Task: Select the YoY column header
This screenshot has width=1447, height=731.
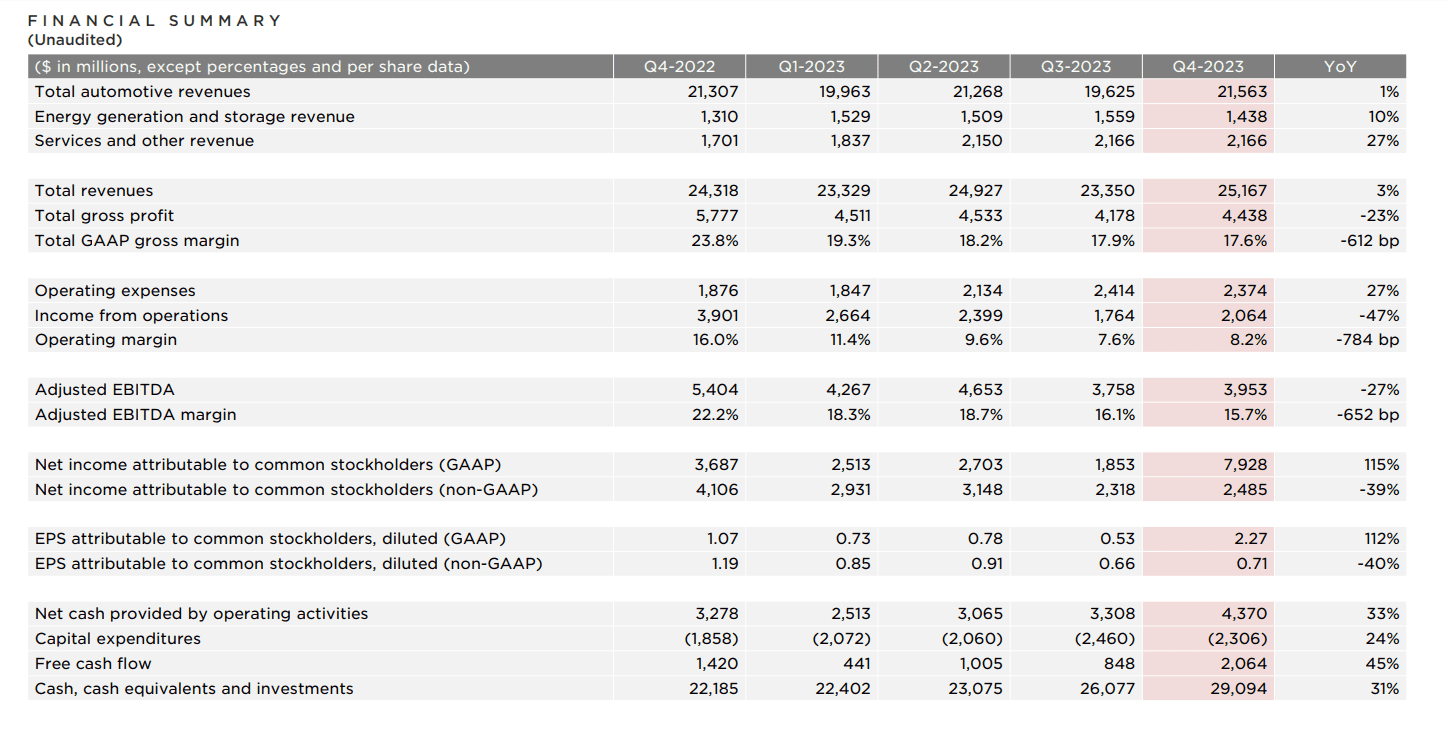Action: [x=1340, y=67]
